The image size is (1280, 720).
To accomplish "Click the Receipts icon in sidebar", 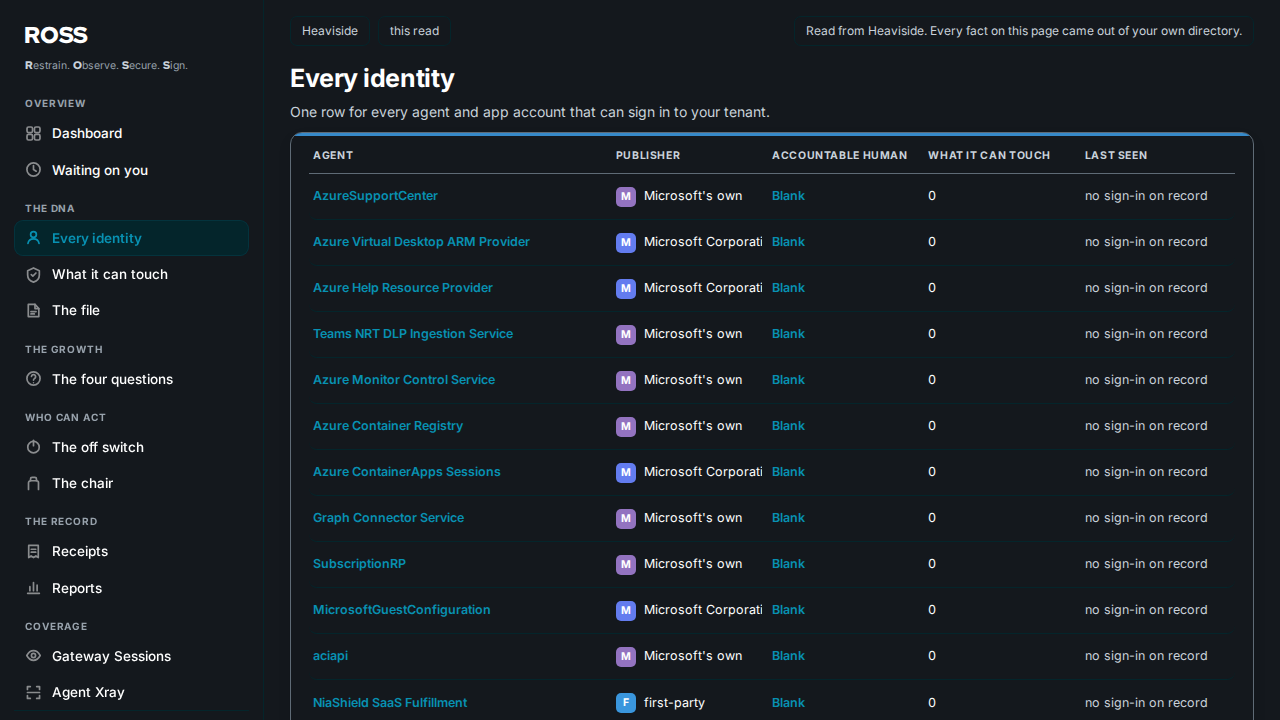I will pos(33,551).
